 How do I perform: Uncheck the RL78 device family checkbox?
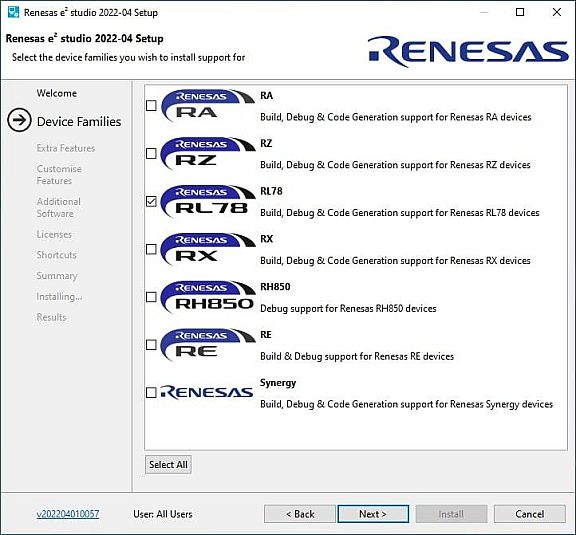151,201
